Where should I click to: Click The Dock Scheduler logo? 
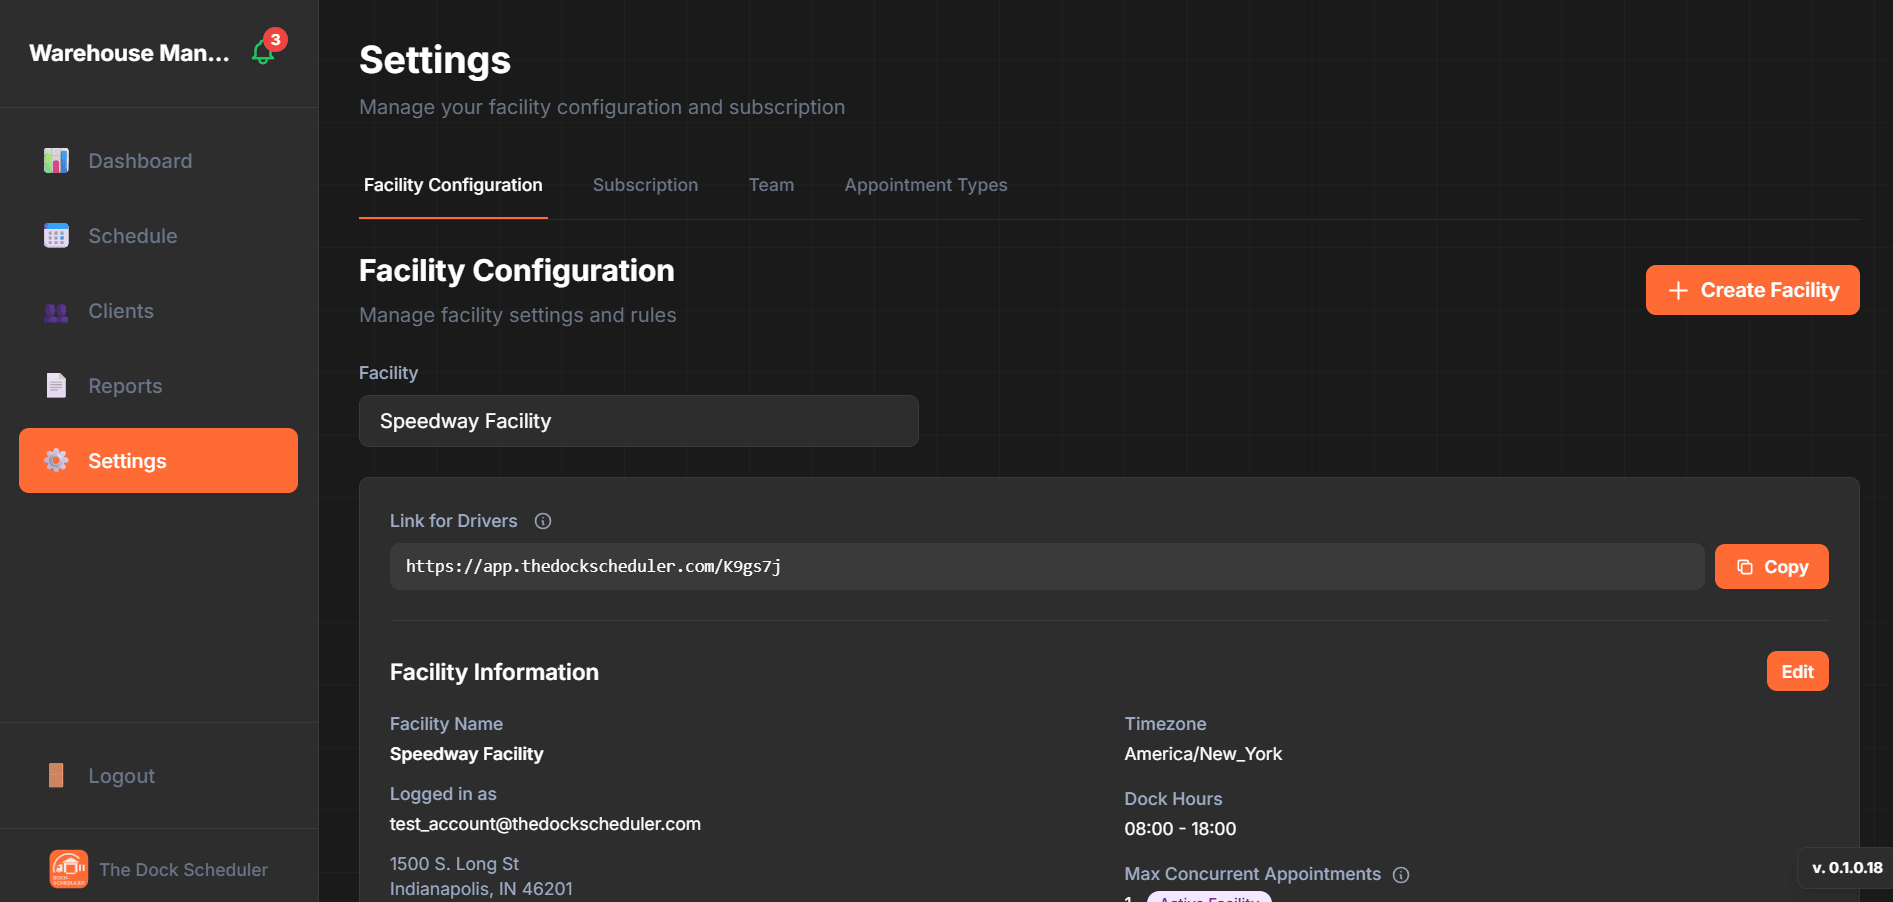tap(67, 868)
